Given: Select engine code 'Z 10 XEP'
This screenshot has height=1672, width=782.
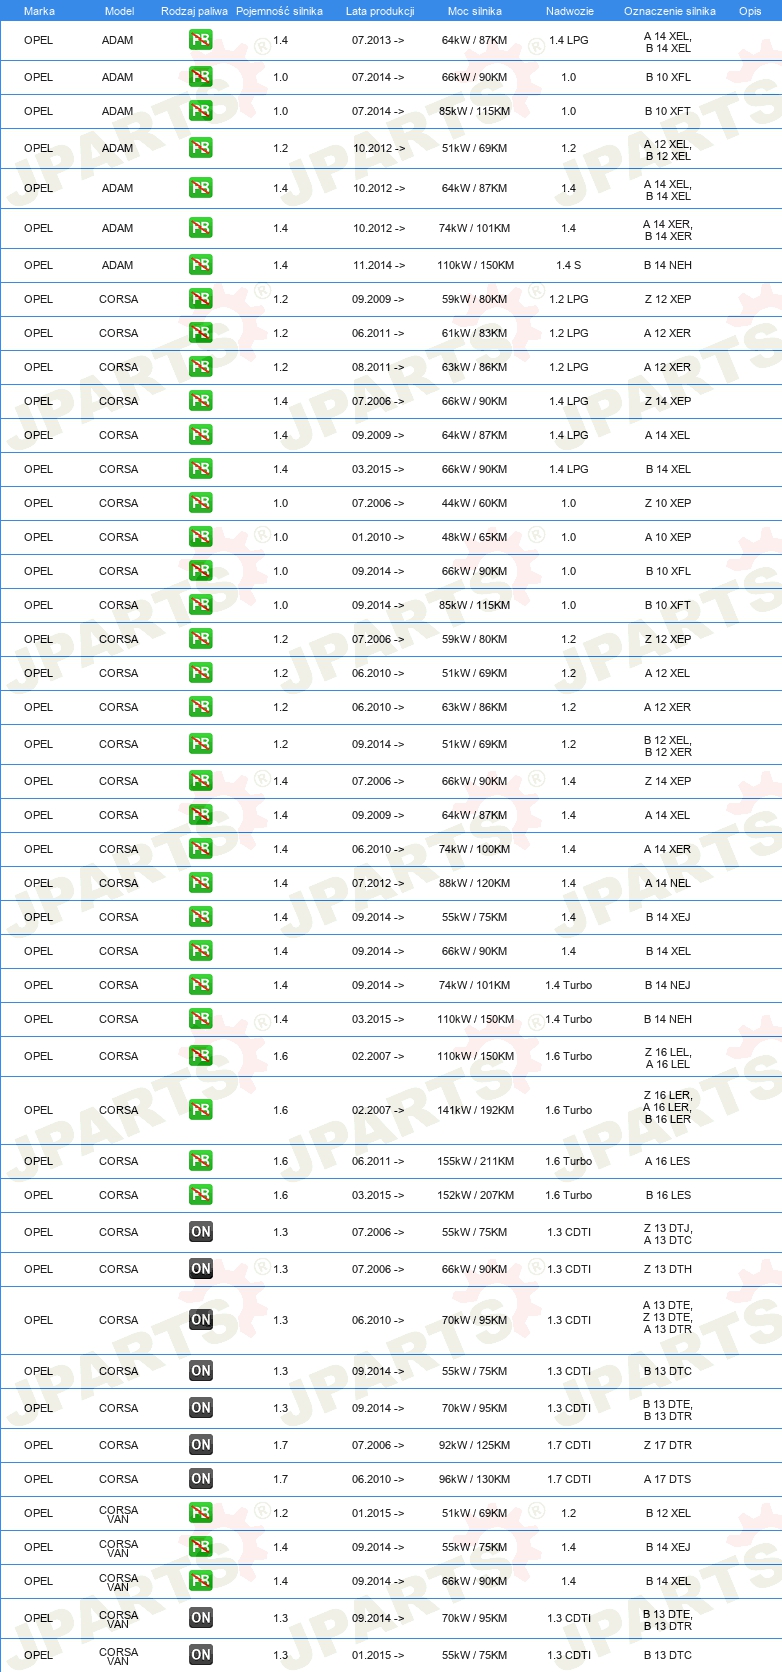Looking at the screenshot, I should point(668,503).
